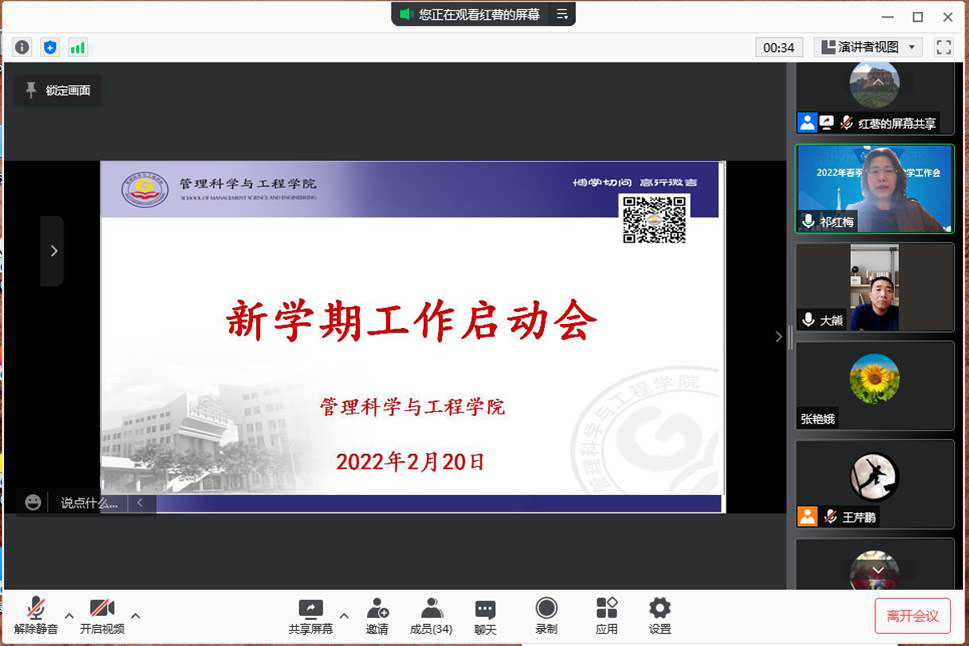Click Share Screen (共享屏幕) button
The width and height of the screenshot is (969, 646).
(311, 616)
